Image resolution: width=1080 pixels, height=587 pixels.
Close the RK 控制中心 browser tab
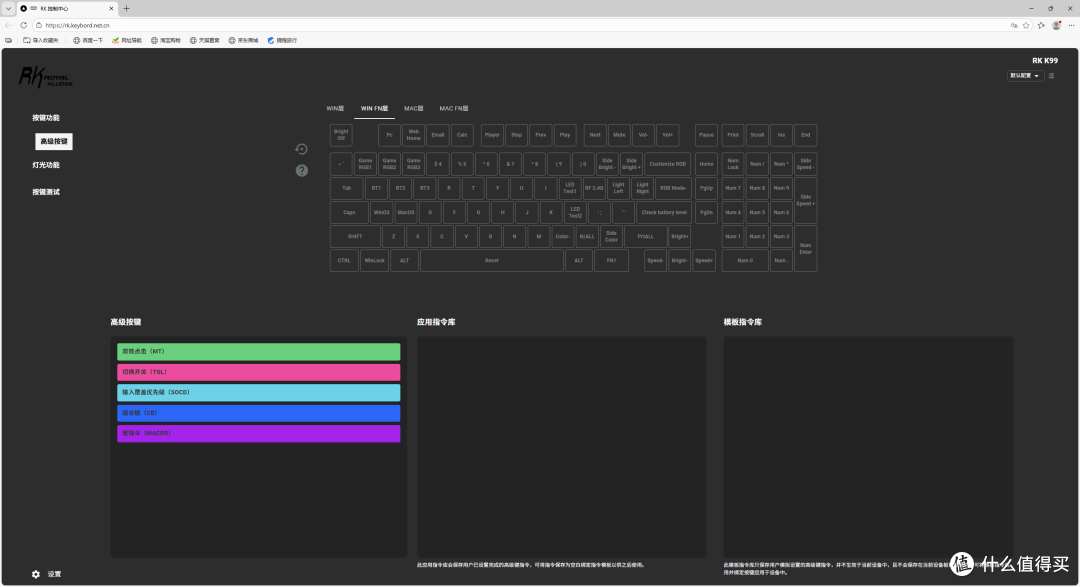[x=112, y=8]
